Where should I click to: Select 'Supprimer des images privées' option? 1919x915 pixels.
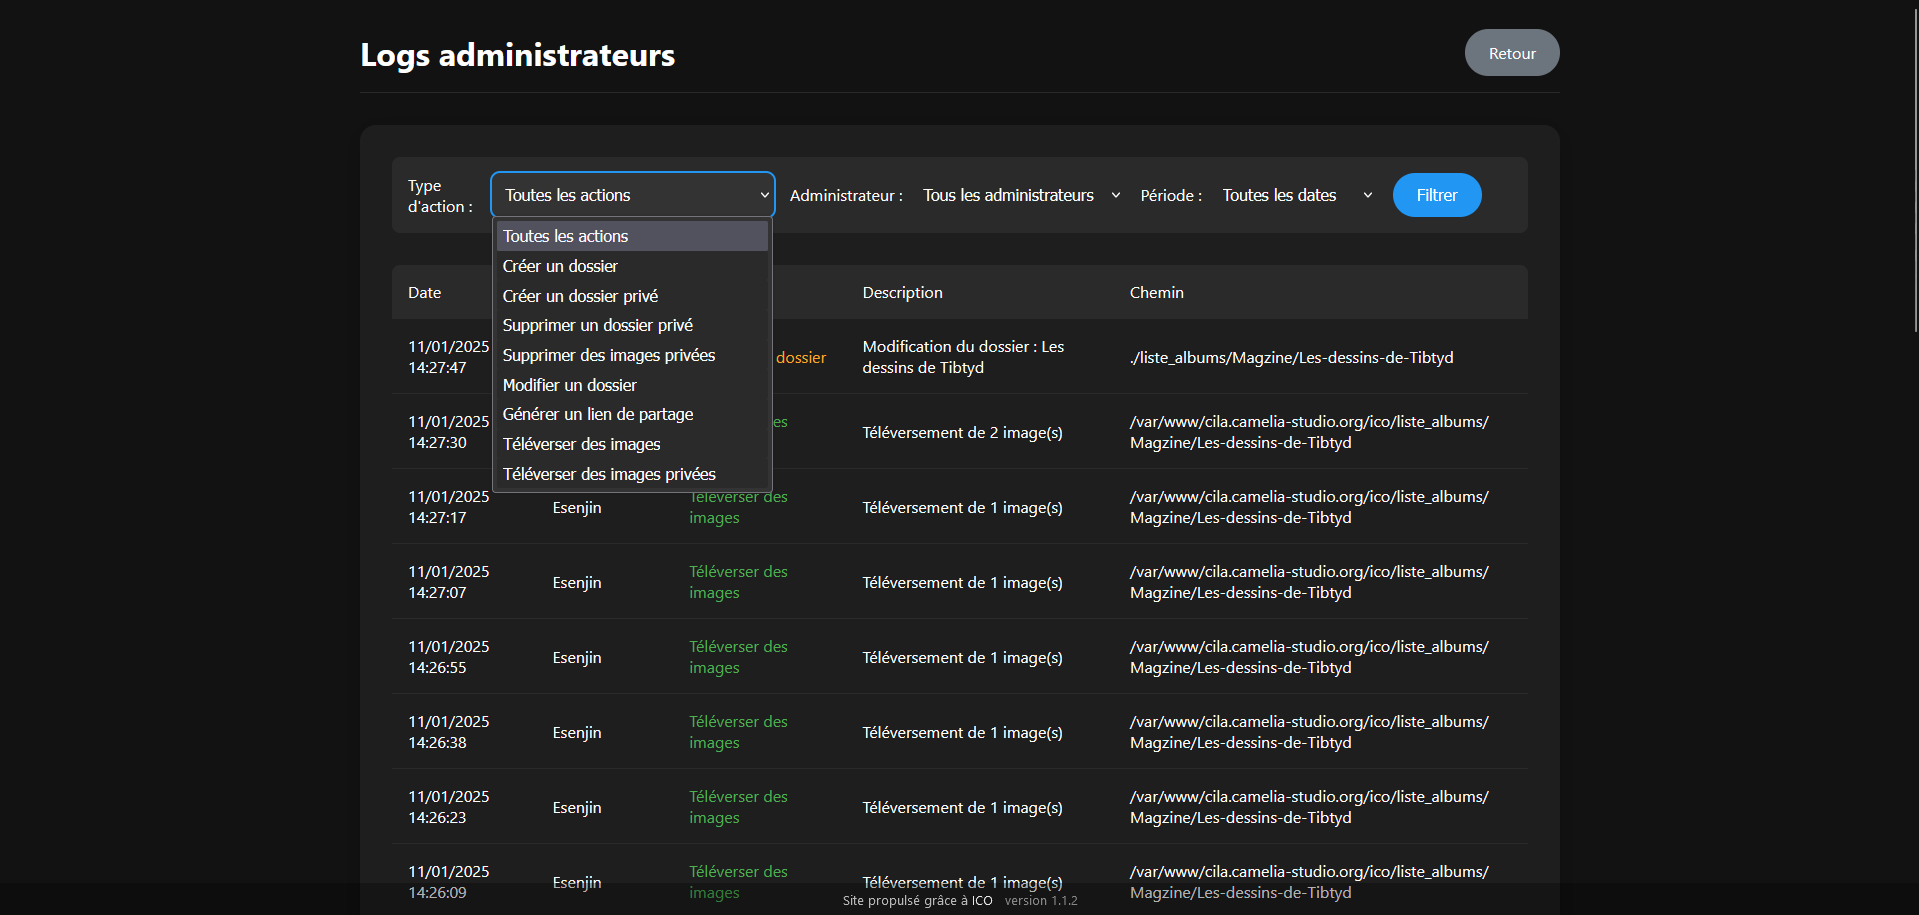[632, 355]
